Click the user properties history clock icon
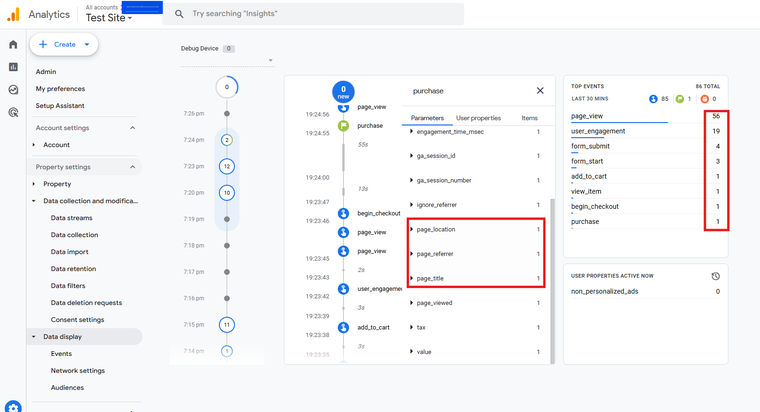760x412 pixels. coord(715,276)
